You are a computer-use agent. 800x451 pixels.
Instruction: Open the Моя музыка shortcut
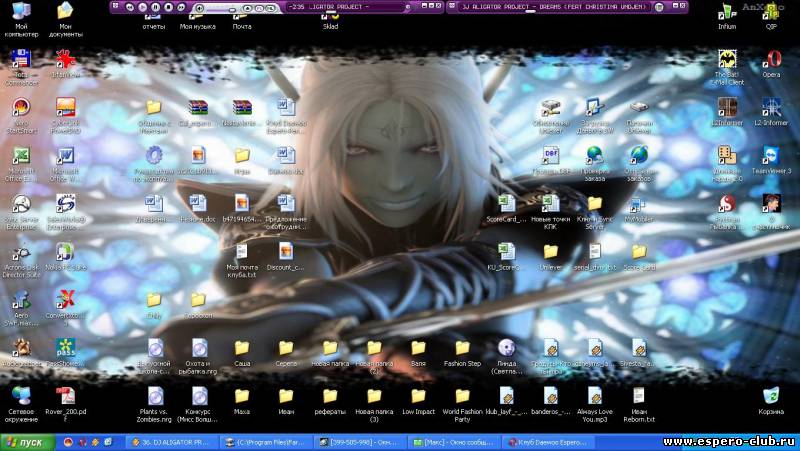click(x=197, y=21)
